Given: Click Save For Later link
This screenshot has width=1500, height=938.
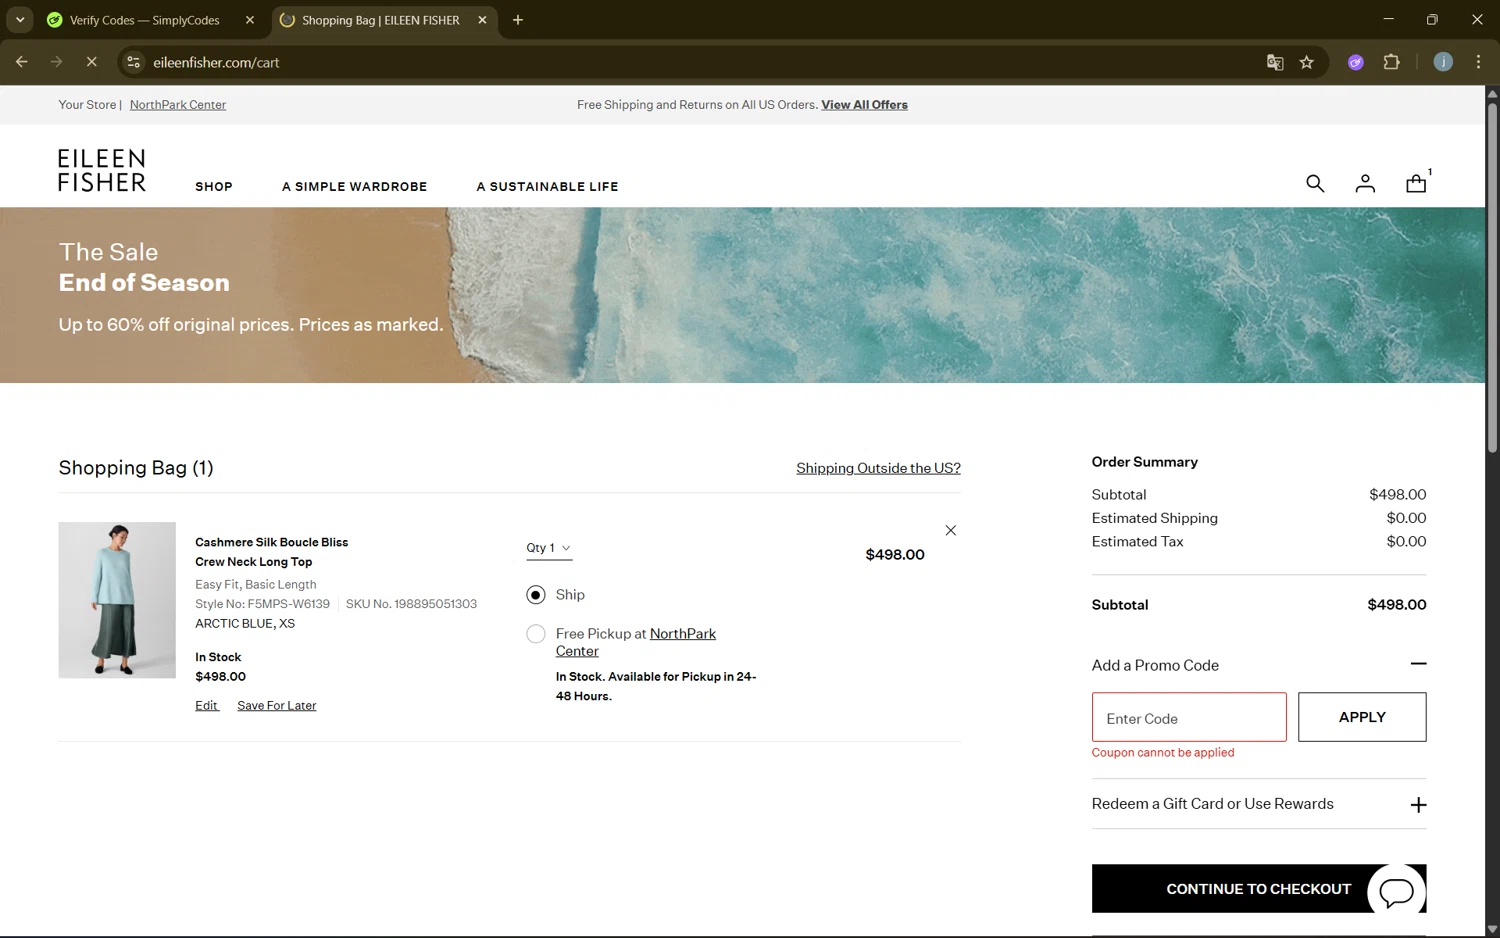Looking at the screenshot, I should (x=276, y=706).
